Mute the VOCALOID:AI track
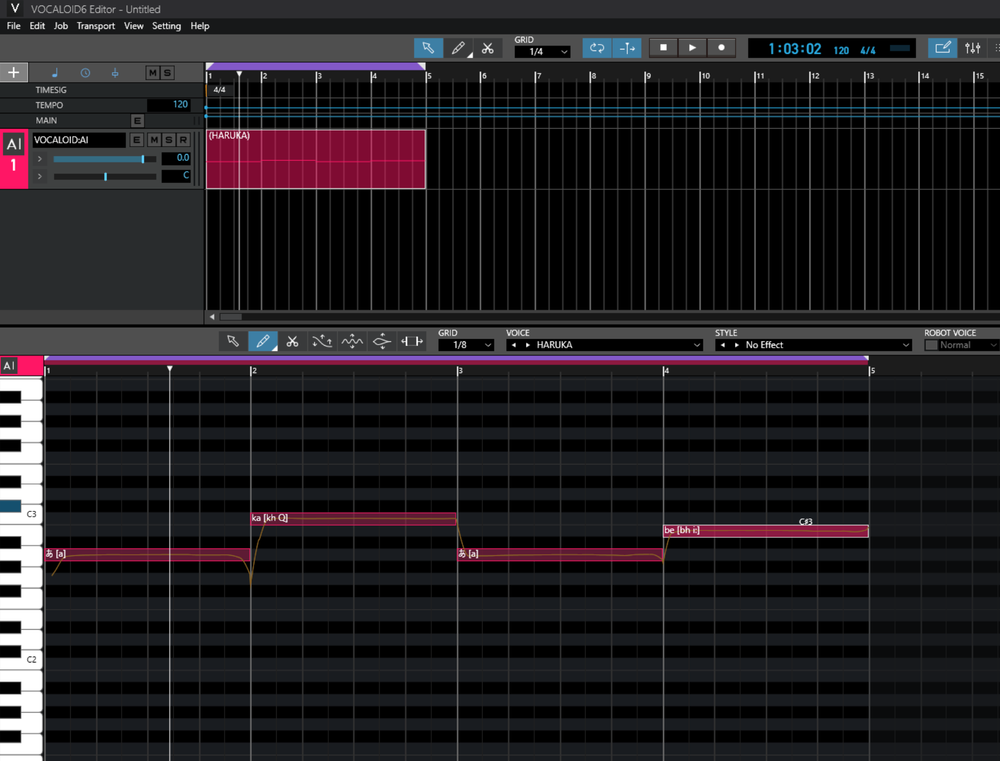Viewport: 1000px width, 761px height. 153,140
